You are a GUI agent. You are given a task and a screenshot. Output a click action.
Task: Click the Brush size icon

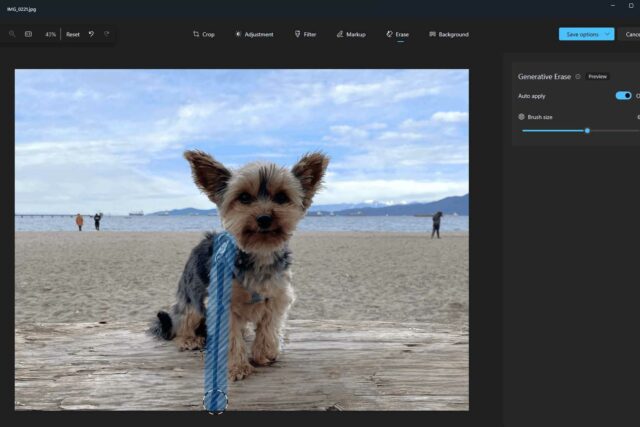(x=521, y=117)
